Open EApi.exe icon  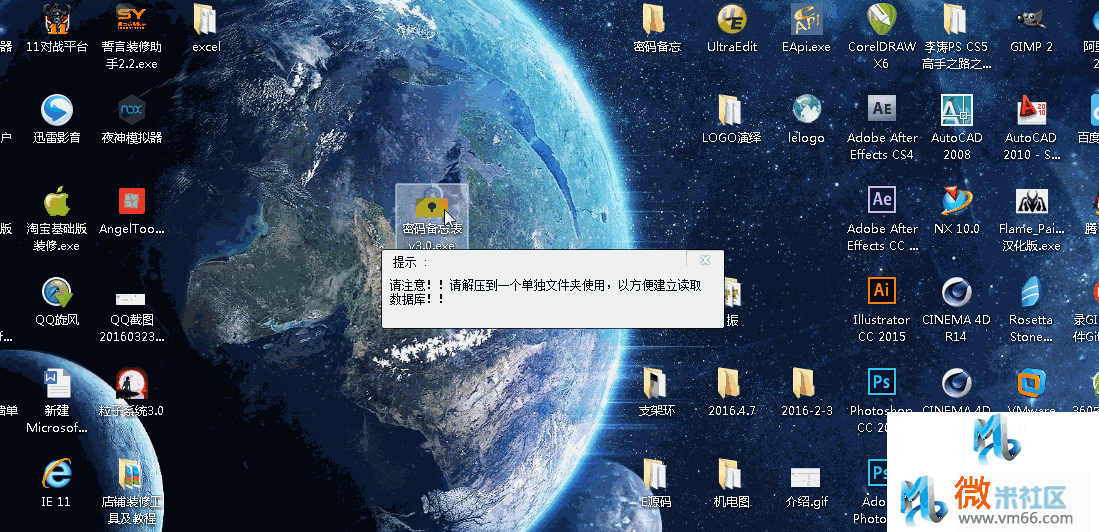pyautogui.click(x=806, y=29)
